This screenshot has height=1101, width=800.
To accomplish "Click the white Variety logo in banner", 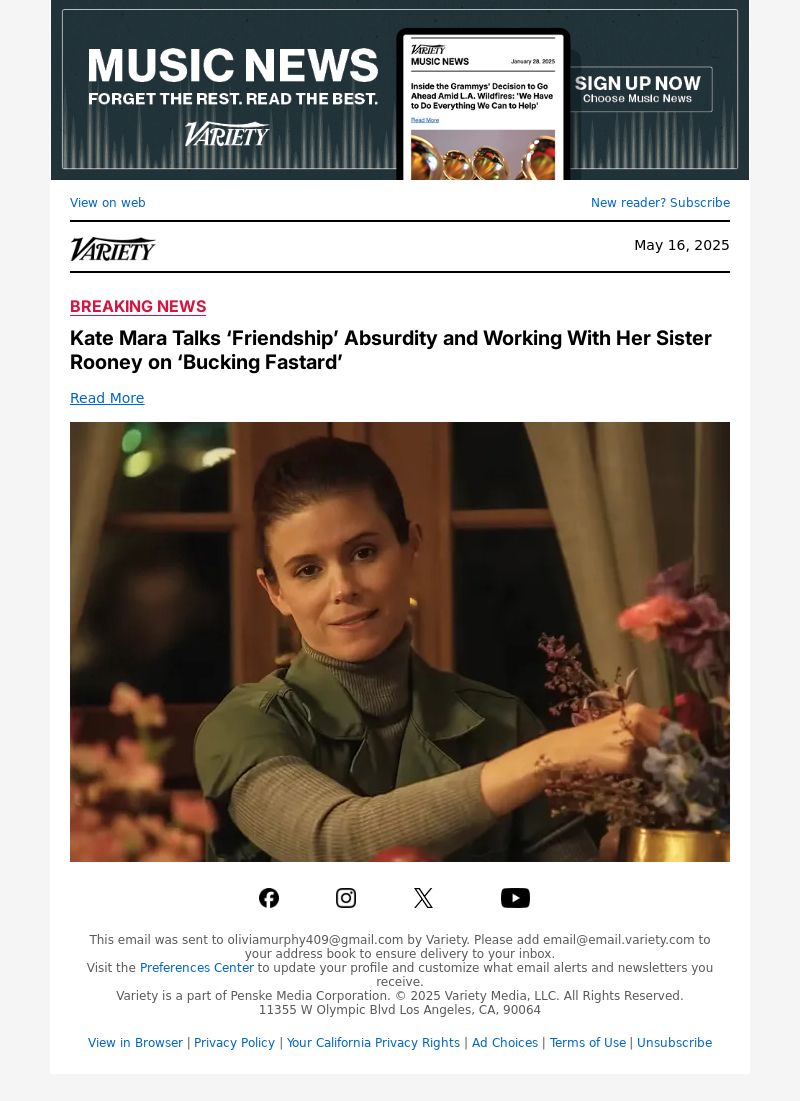I will [227, 133].
